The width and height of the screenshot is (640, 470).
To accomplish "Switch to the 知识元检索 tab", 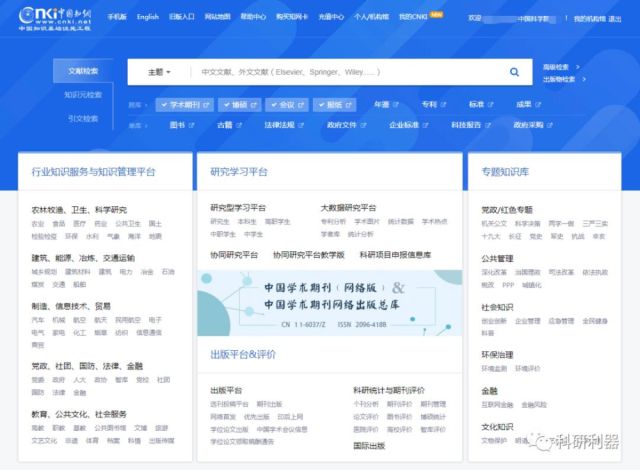I will pos(83,95).
